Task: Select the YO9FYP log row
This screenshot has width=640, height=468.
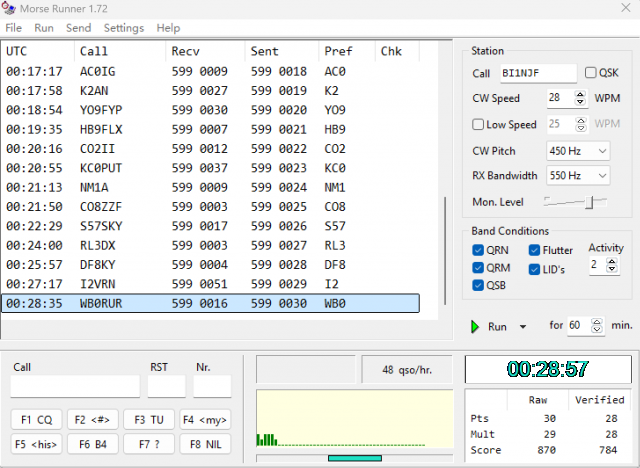Action: pyautogui.click(x=211, y=110)
